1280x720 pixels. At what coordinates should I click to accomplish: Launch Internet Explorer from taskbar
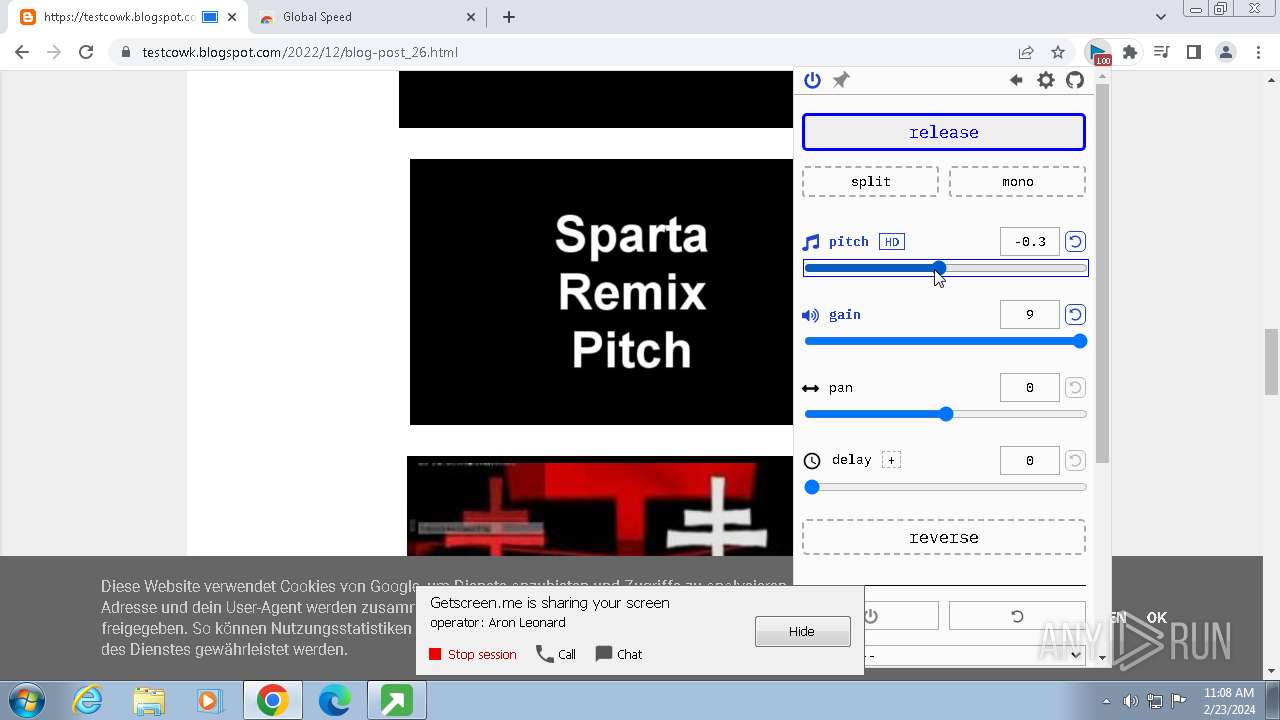click(x=87, y=701)
